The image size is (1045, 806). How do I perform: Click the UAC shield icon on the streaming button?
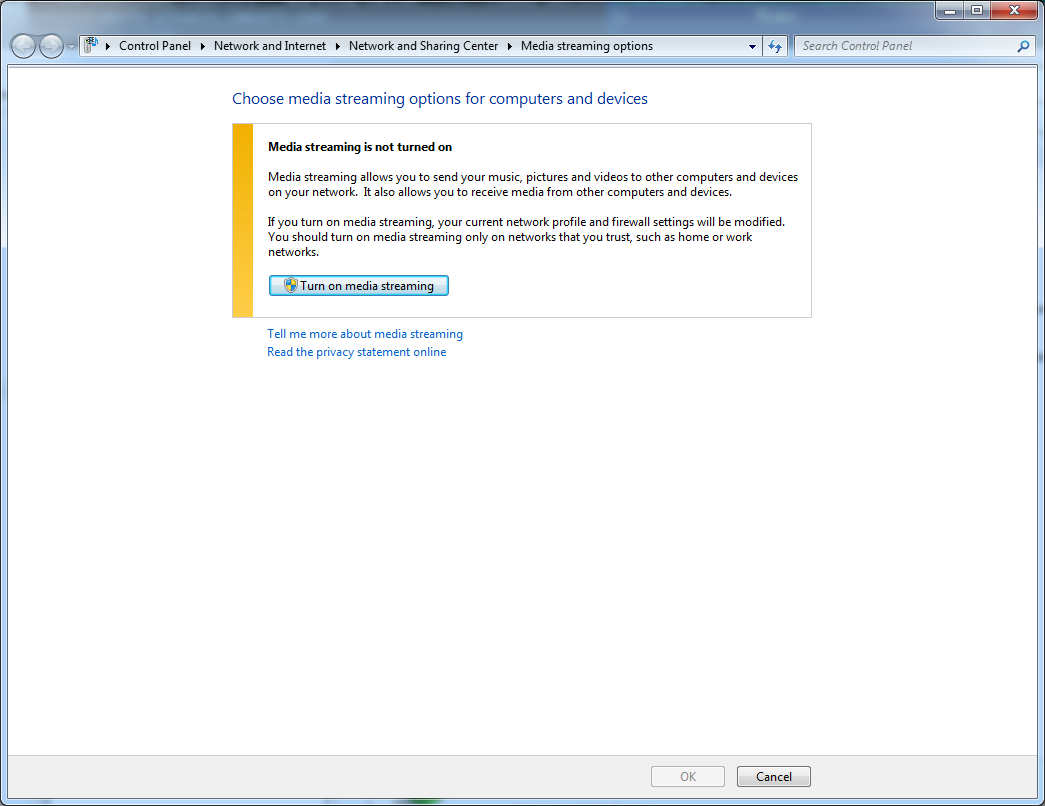291,285
